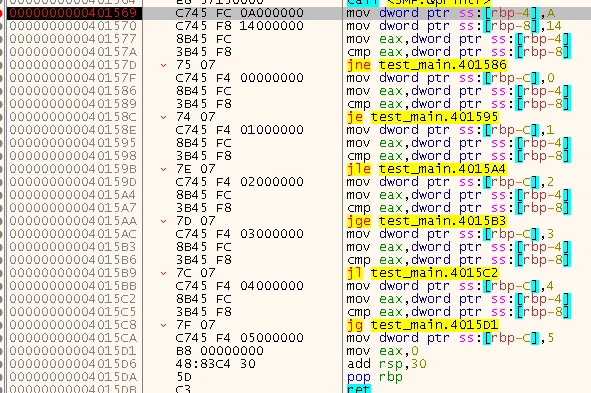591x393 pixels.
Task: Click bytes C745 F4 04000000
Action: click(239, 286)
